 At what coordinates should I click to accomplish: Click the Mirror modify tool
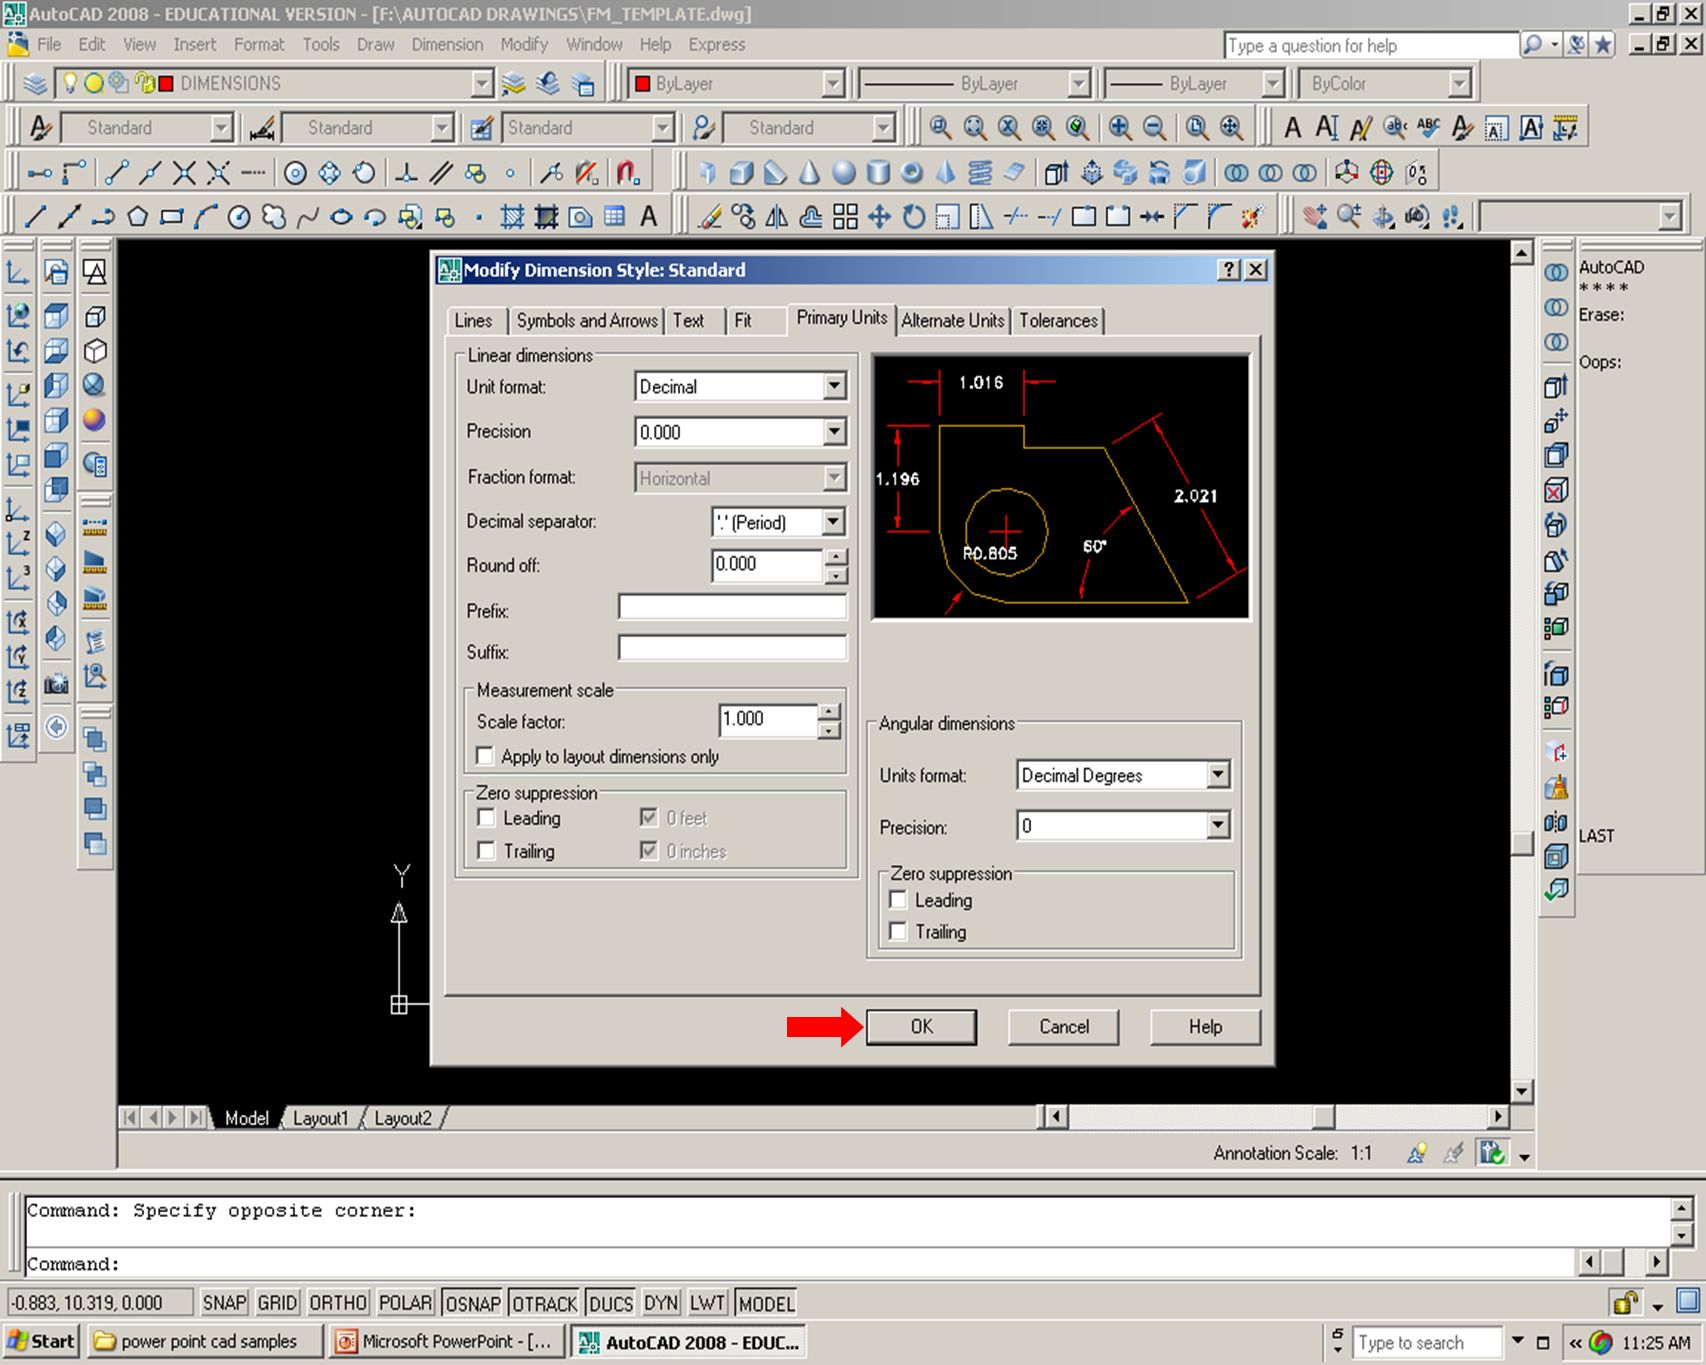[x=777, y=216]
